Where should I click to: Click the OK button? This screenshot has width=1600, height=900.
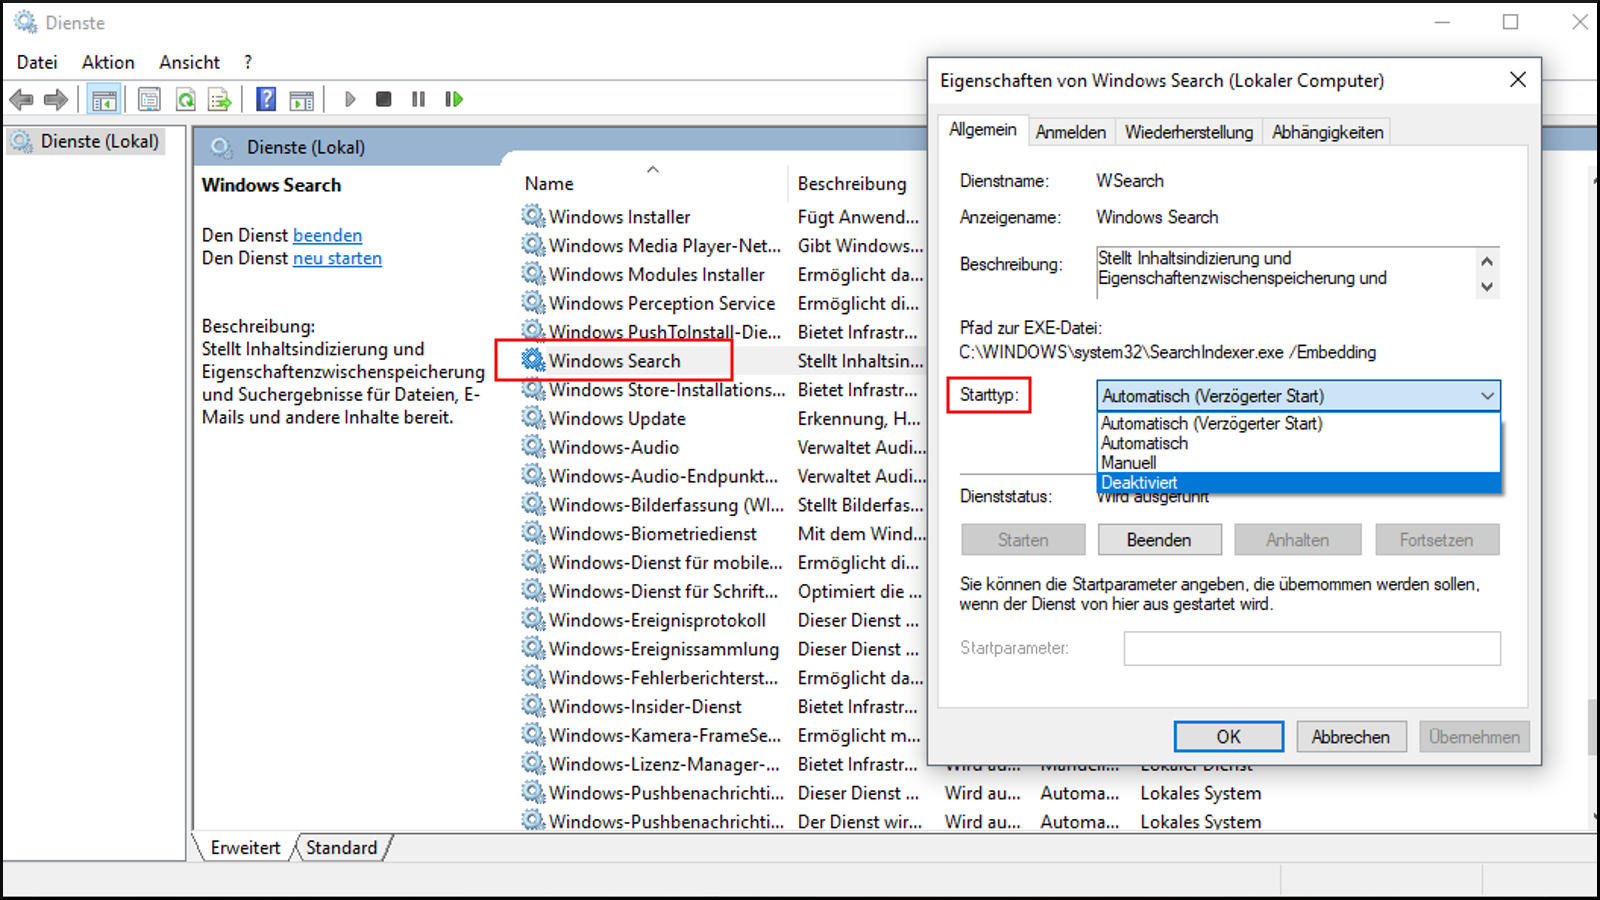pyautogui.click(x=1228, y=737)
